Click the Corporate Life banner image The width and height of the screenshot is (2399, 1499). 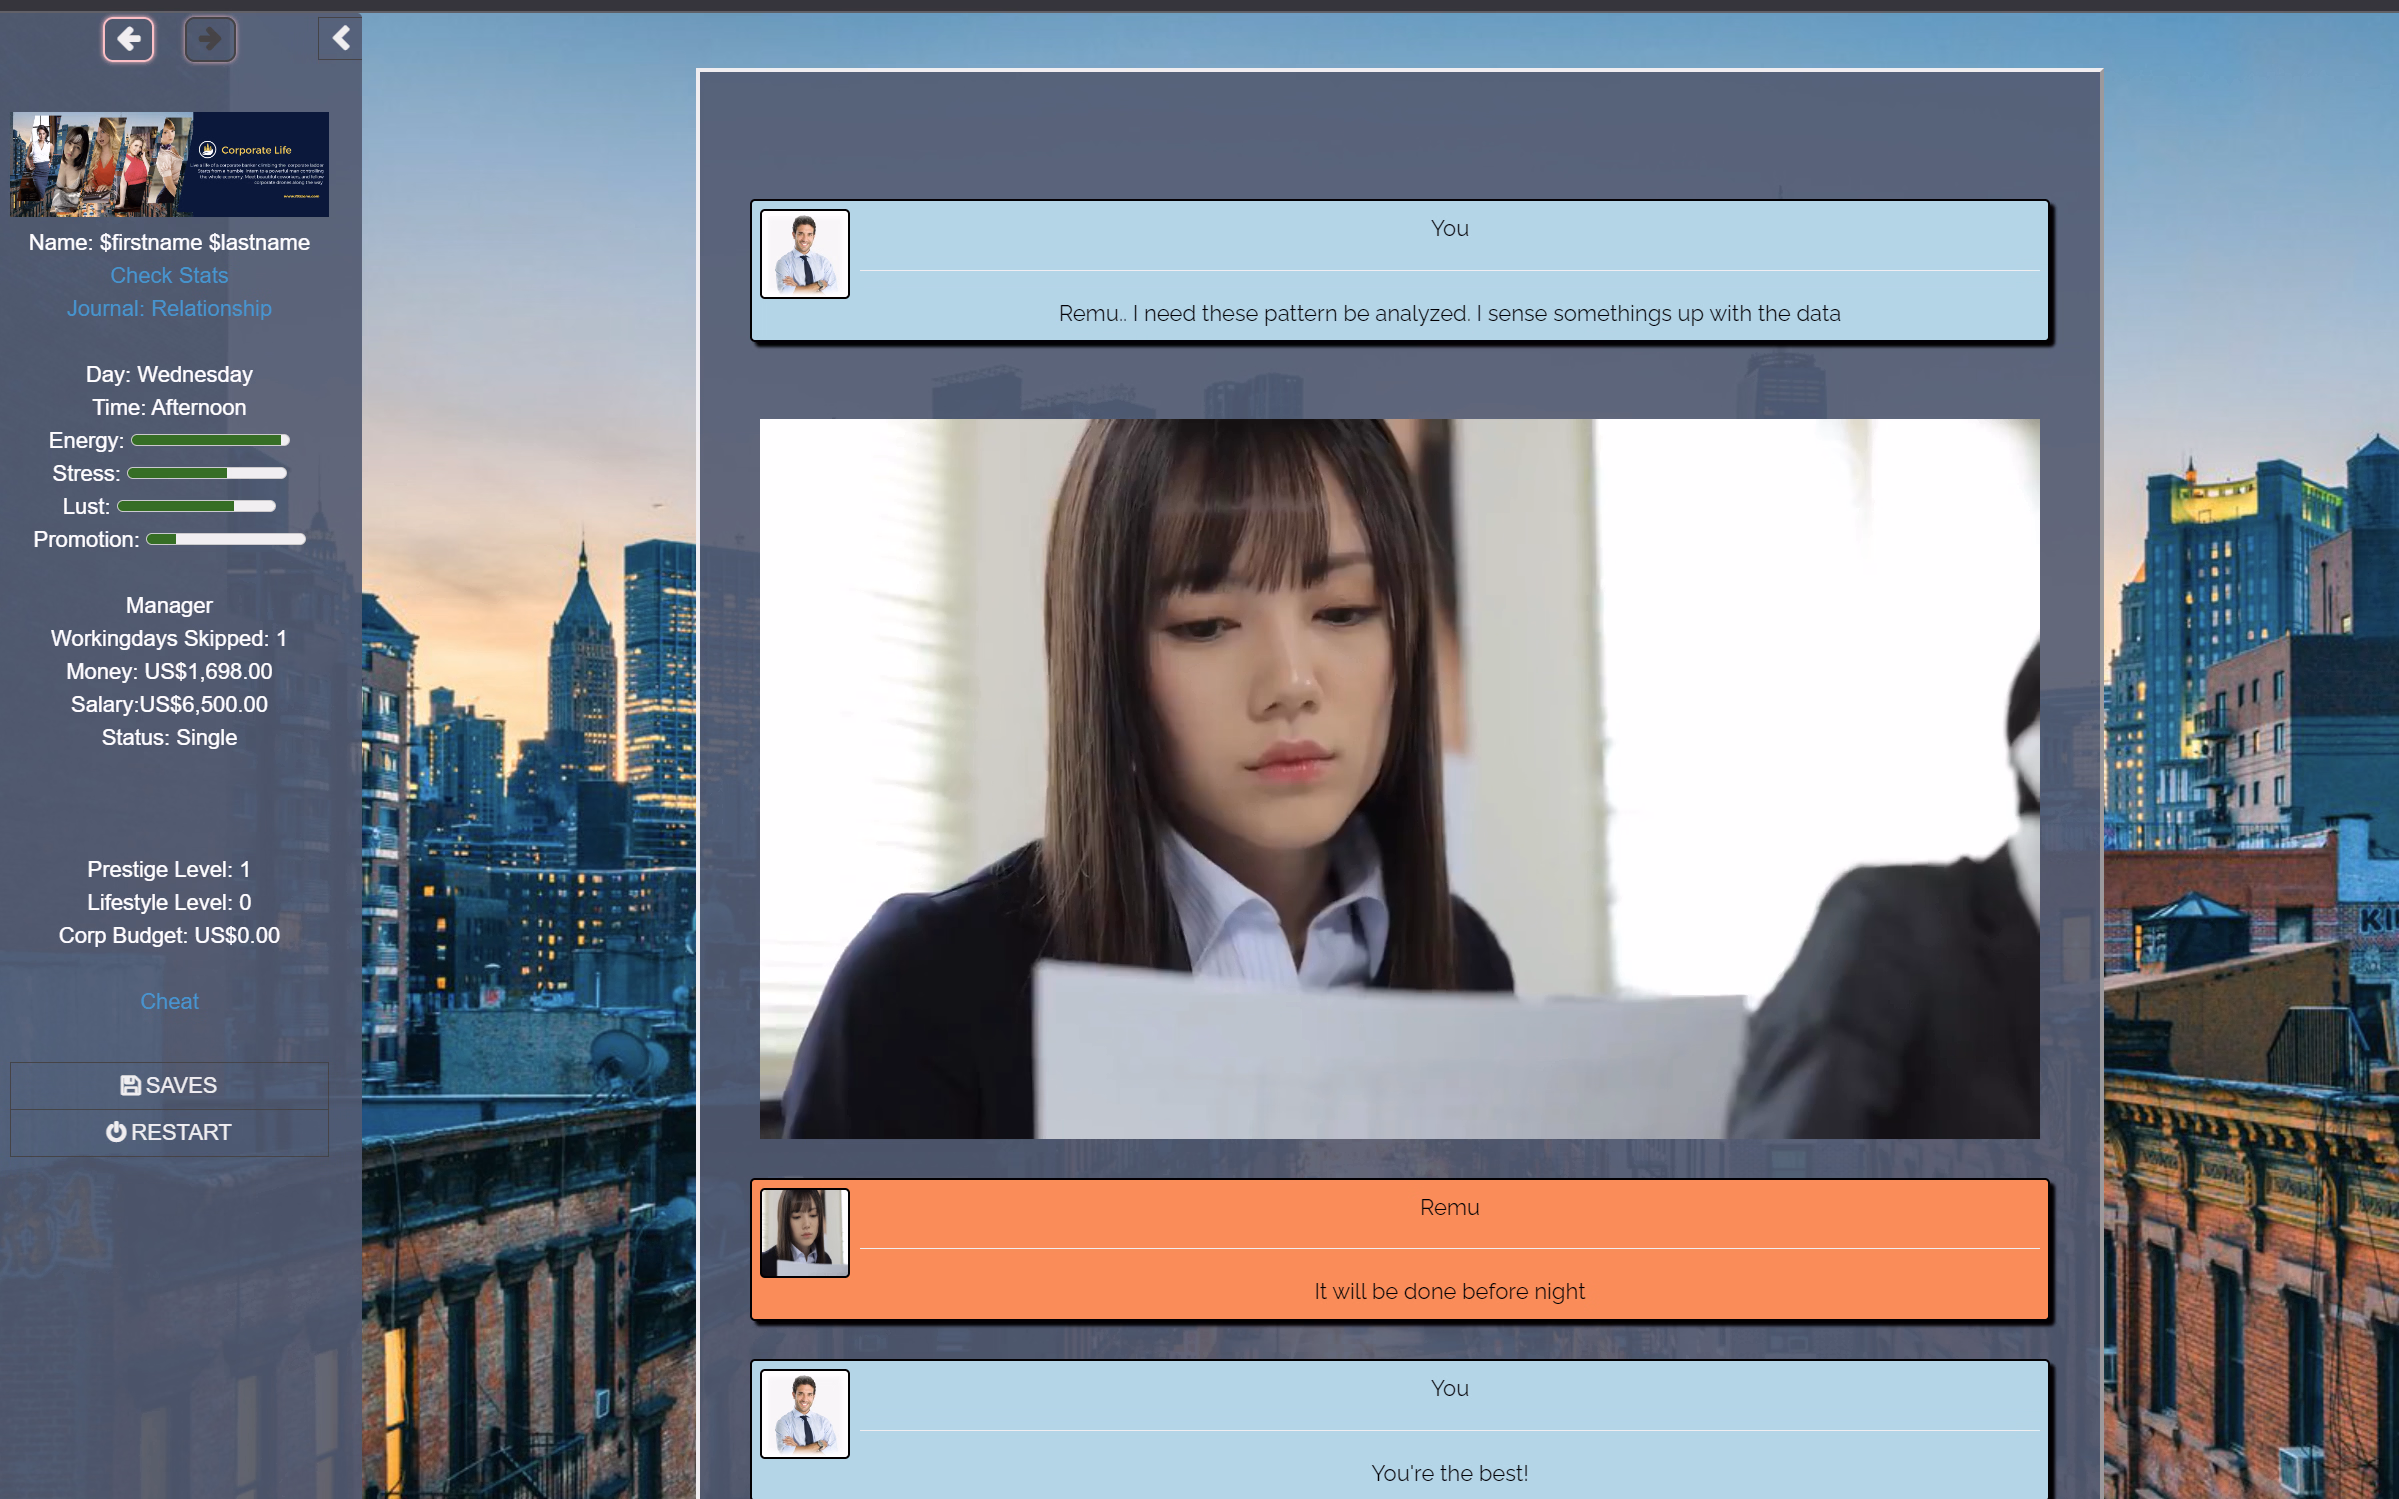(169, 164)
